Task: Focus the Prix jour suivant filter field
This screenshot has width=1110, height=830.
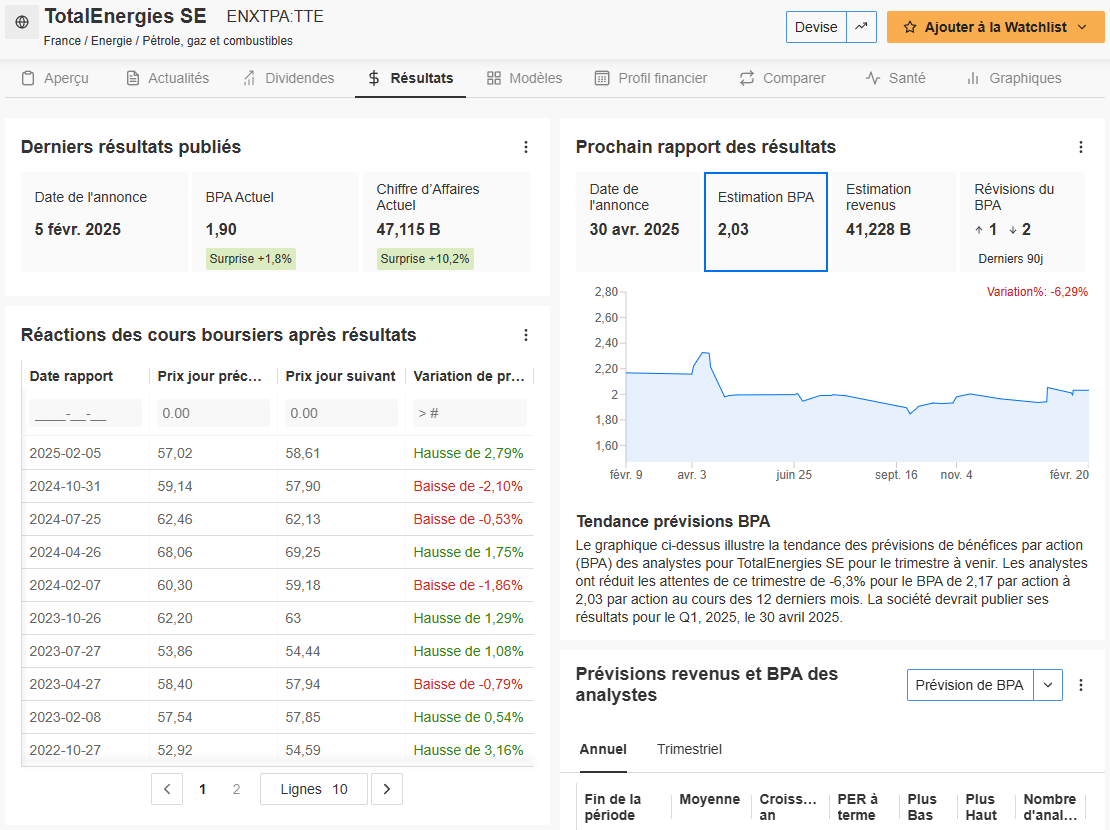Action: pyautogui.click(x=341, y=413)
